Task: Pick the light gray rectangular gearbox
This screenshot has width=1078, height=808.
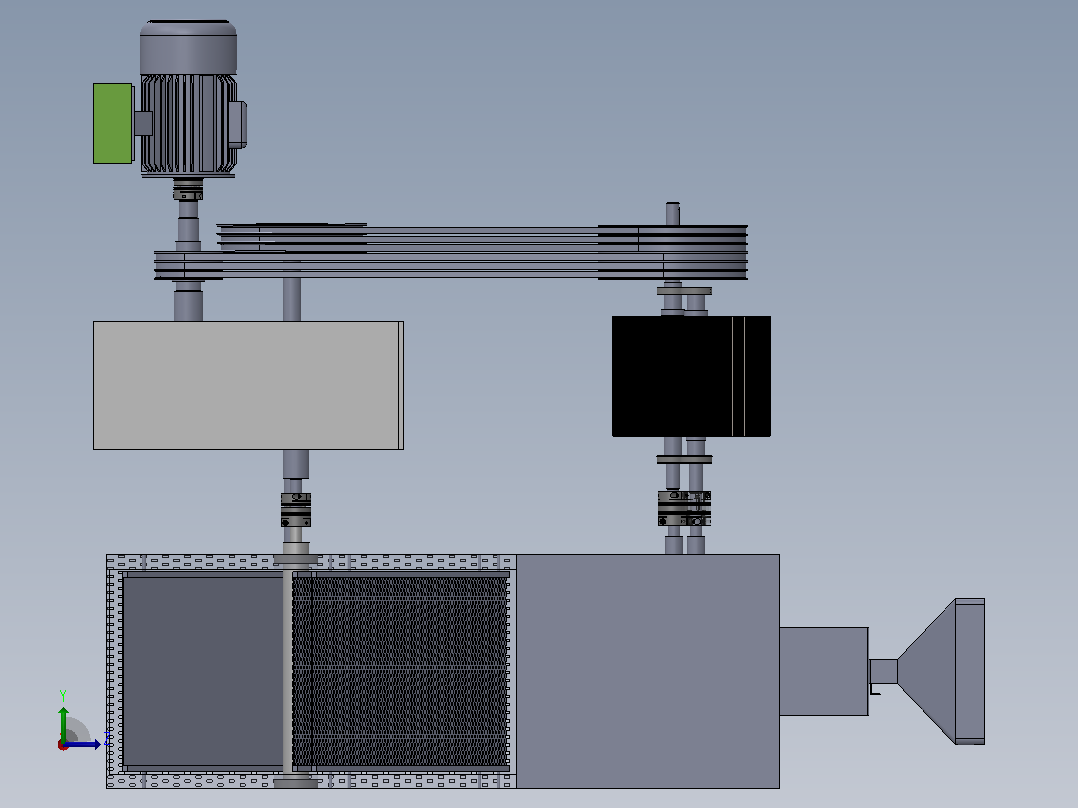Action: click(248, 385)
